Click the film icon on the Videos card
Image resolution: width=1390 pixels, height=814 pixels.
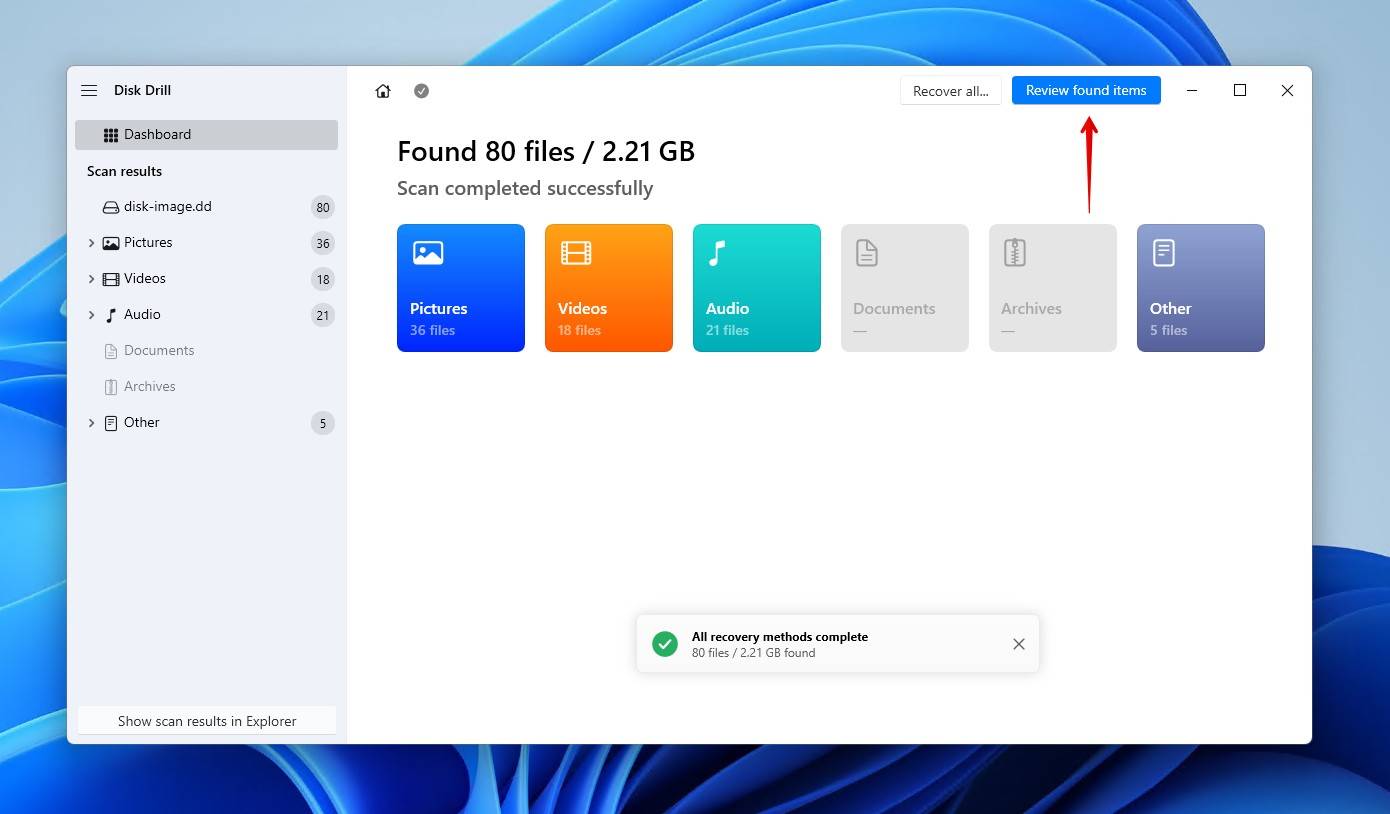[576, 253]
